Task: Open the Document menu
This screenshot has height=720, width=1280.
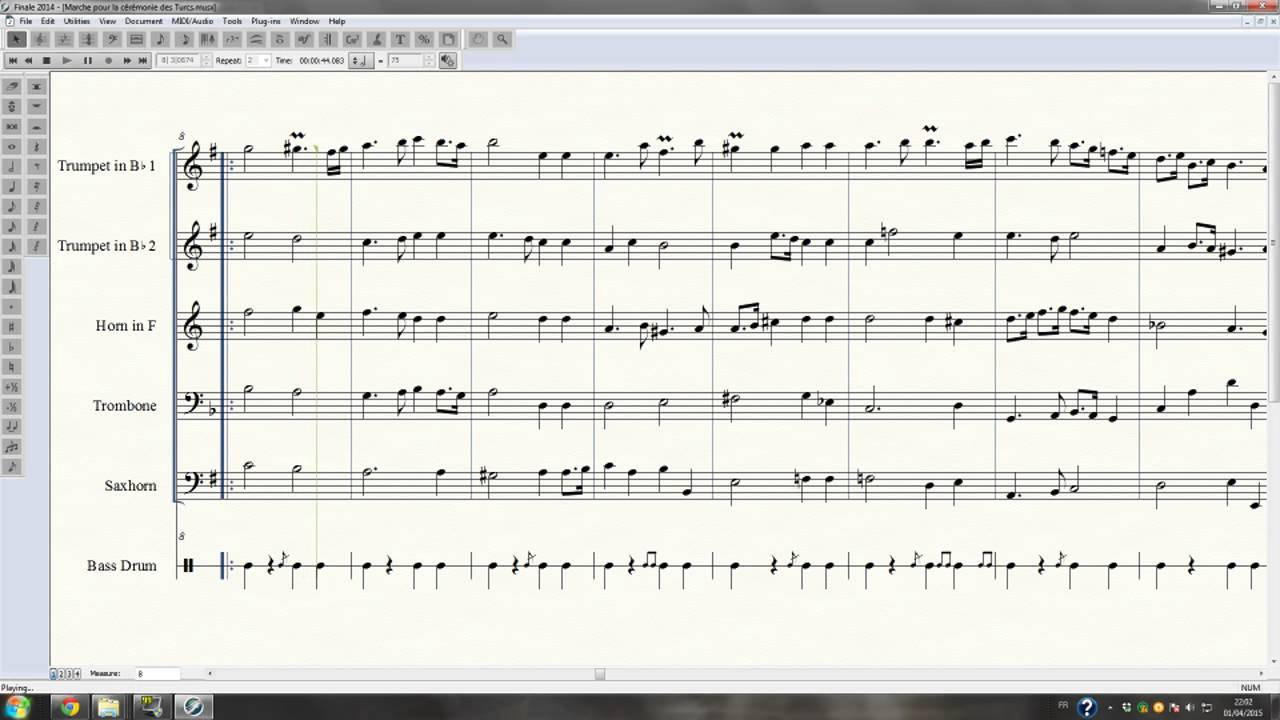Action: [x=144, y=21]
